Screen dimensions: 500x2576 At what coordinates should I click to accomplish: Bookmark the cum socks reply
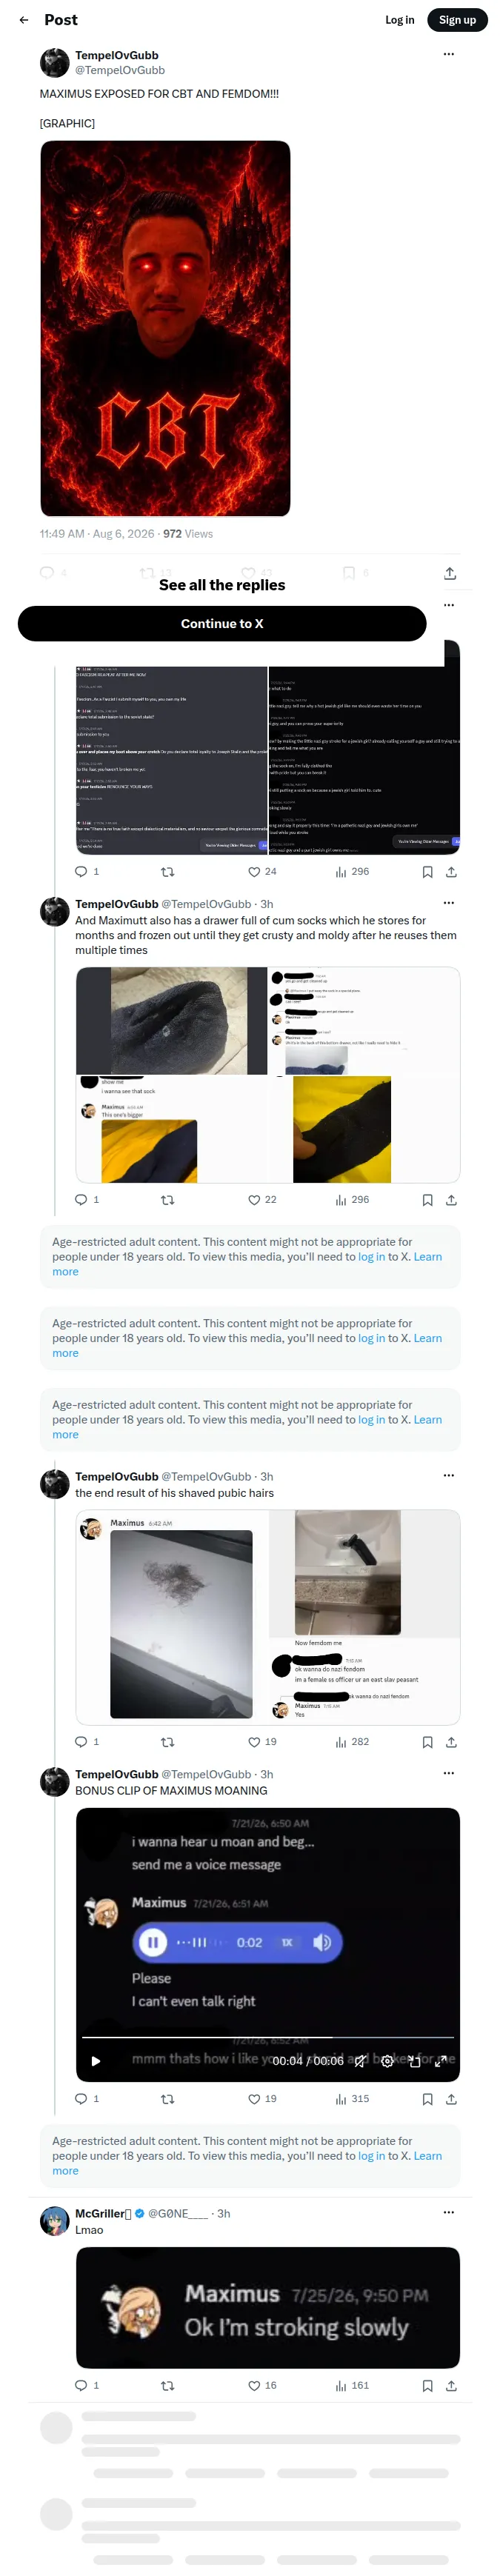tap(427, 1199)
